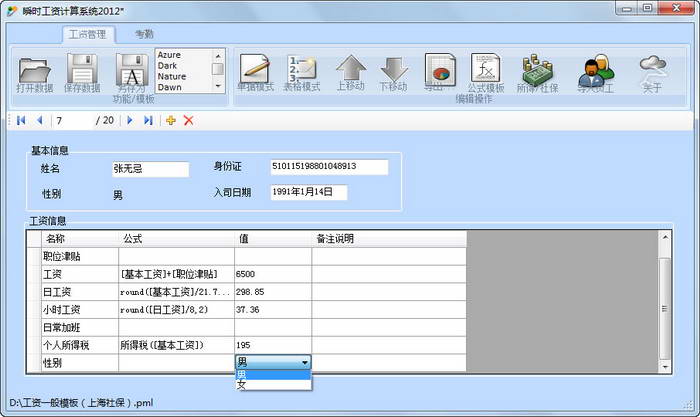Switch to 单据模式 form mode

[x=255, y=73]
